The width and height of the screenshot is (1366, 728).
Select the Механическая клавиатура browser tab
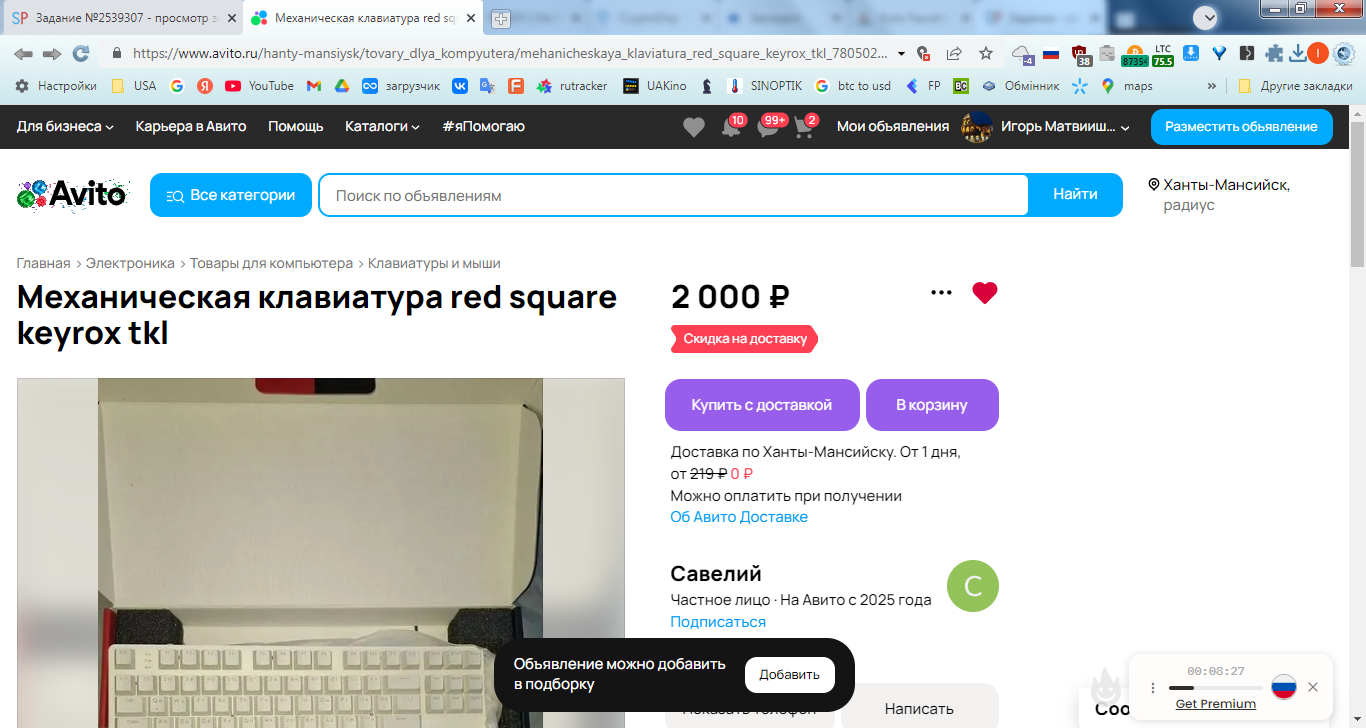[362, 19]
